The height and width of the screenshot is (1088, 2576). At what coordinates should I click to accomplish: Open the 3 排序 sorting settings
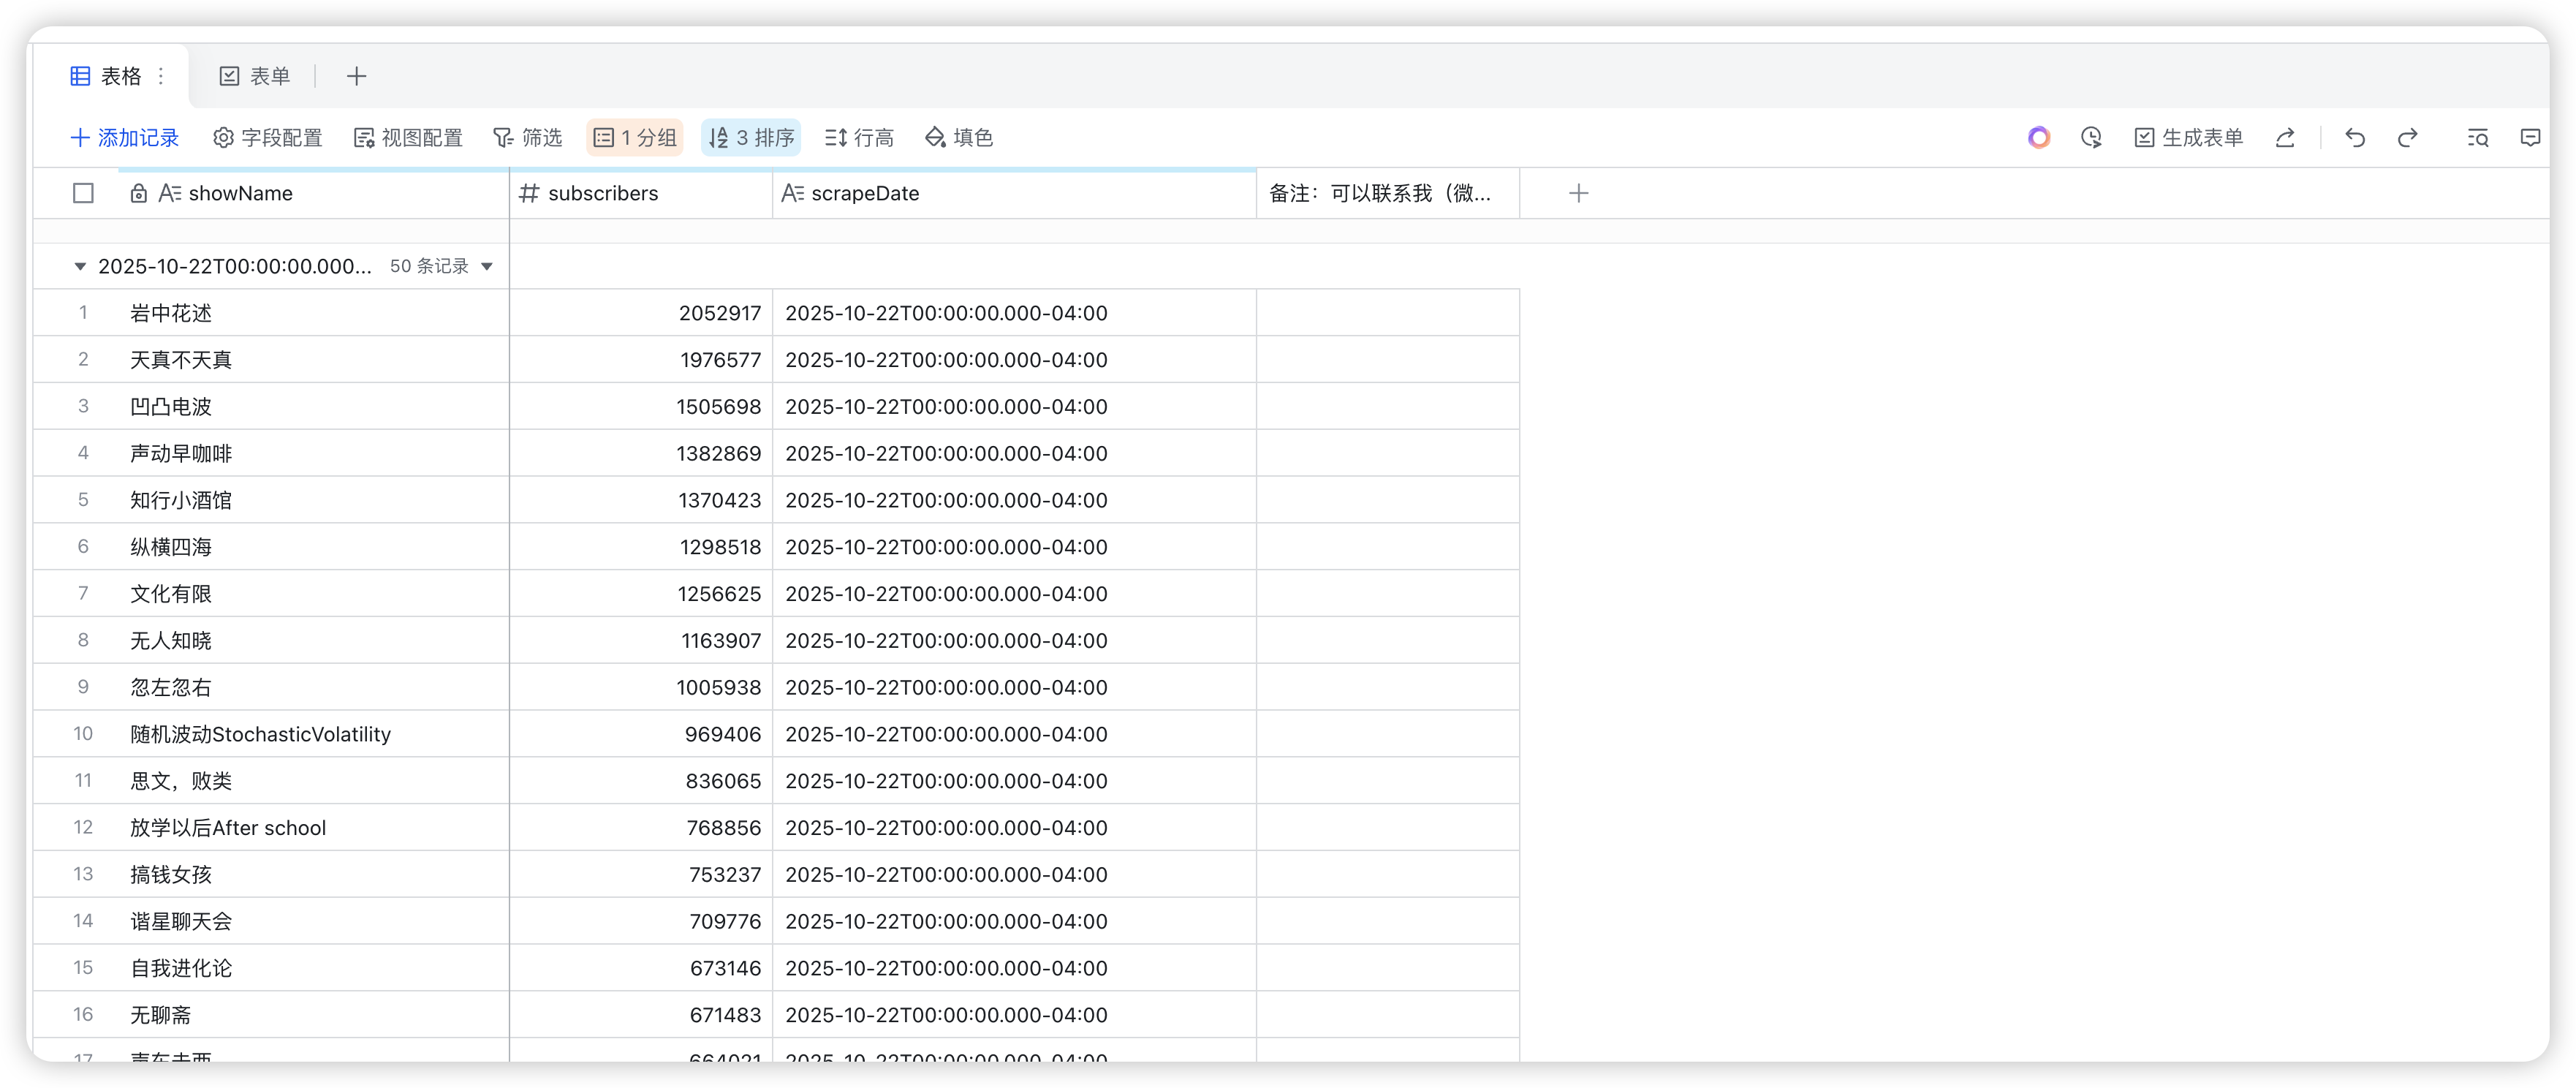751,138
